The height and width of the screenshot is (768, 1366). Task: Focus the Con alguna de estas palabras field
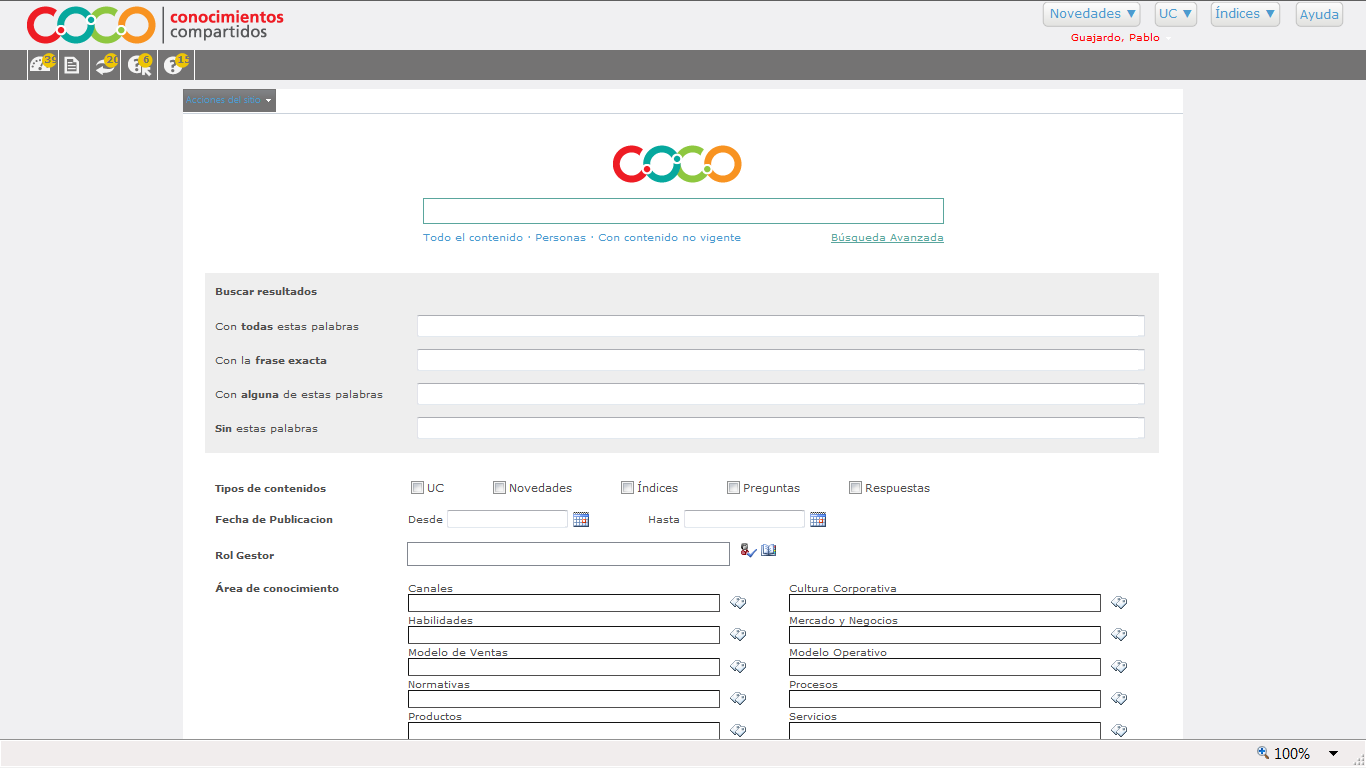coord(781,394)
